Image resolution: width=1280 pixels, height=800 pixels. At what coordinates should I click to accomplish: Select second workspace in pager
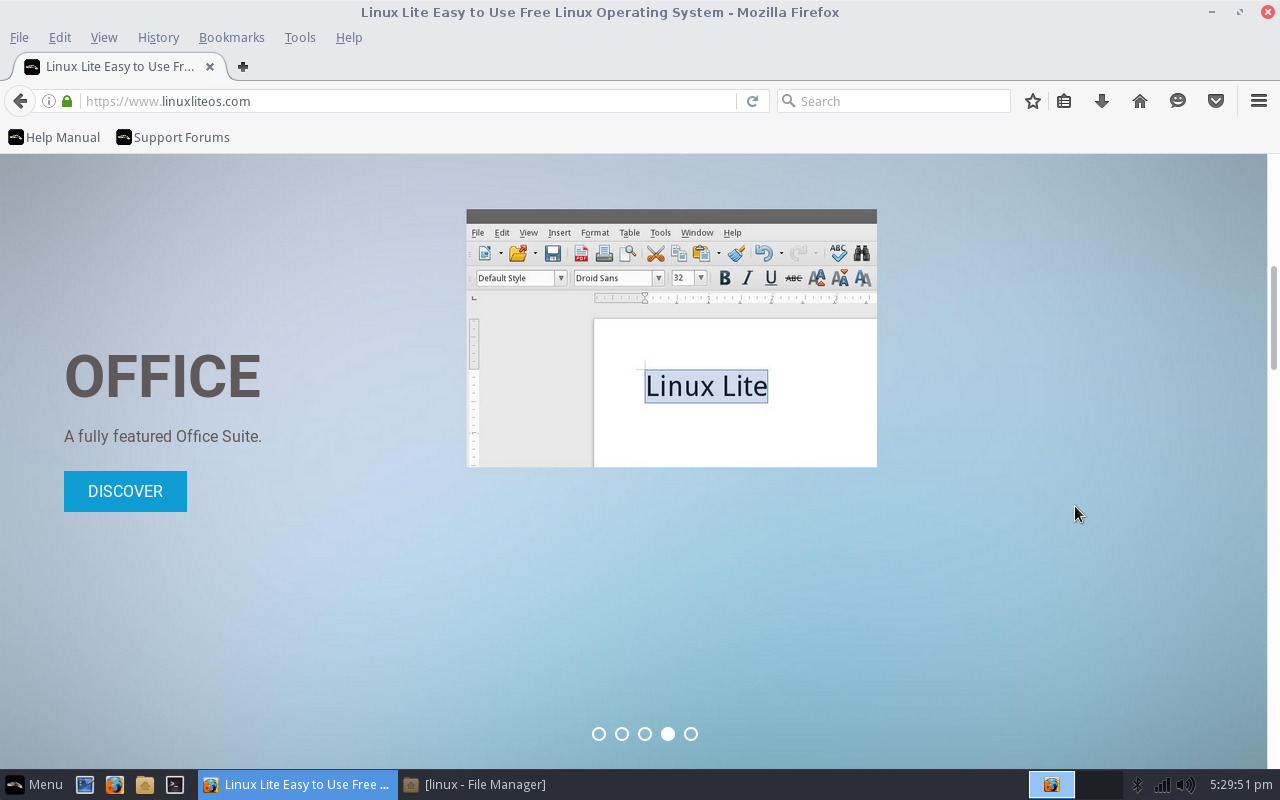1099,784
